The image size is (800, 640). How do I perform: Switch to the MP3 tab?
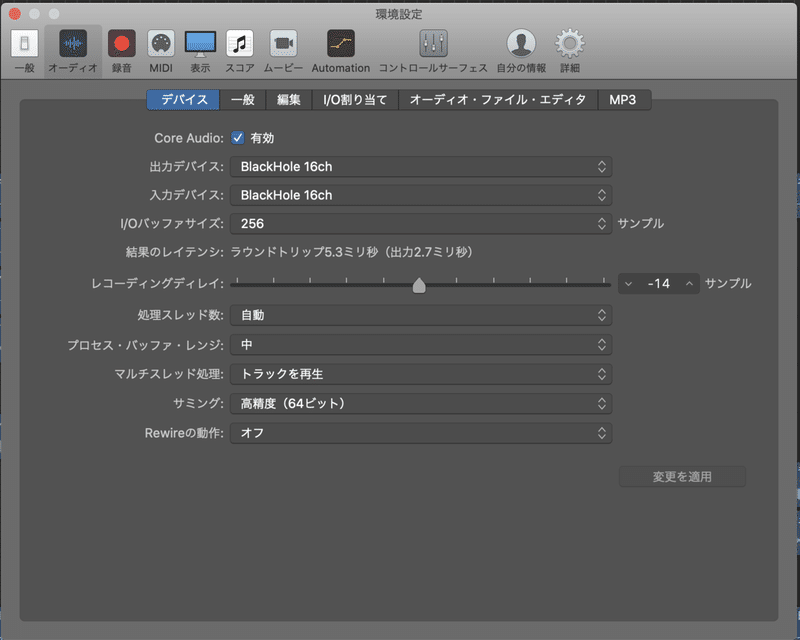(x=624, y=100)
